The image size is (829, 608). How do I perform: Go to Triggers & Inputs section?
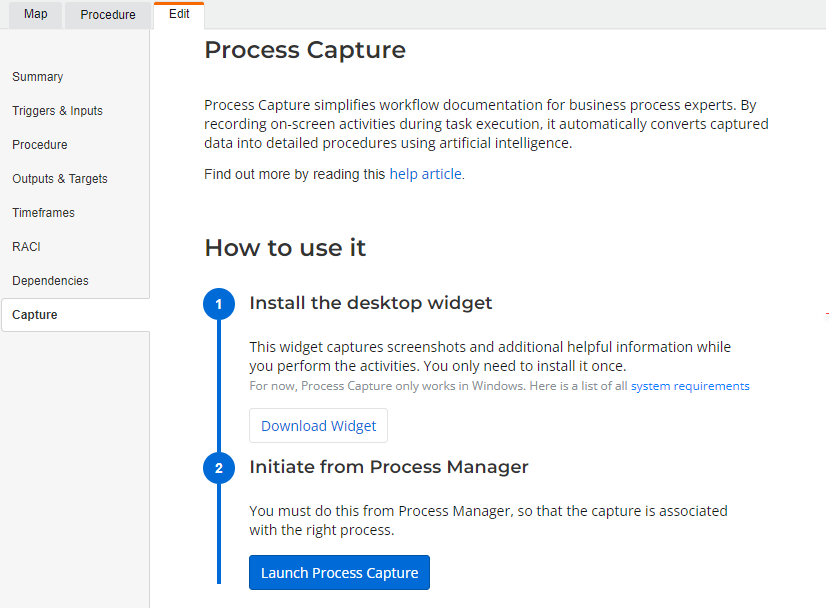tap(57, 110)
